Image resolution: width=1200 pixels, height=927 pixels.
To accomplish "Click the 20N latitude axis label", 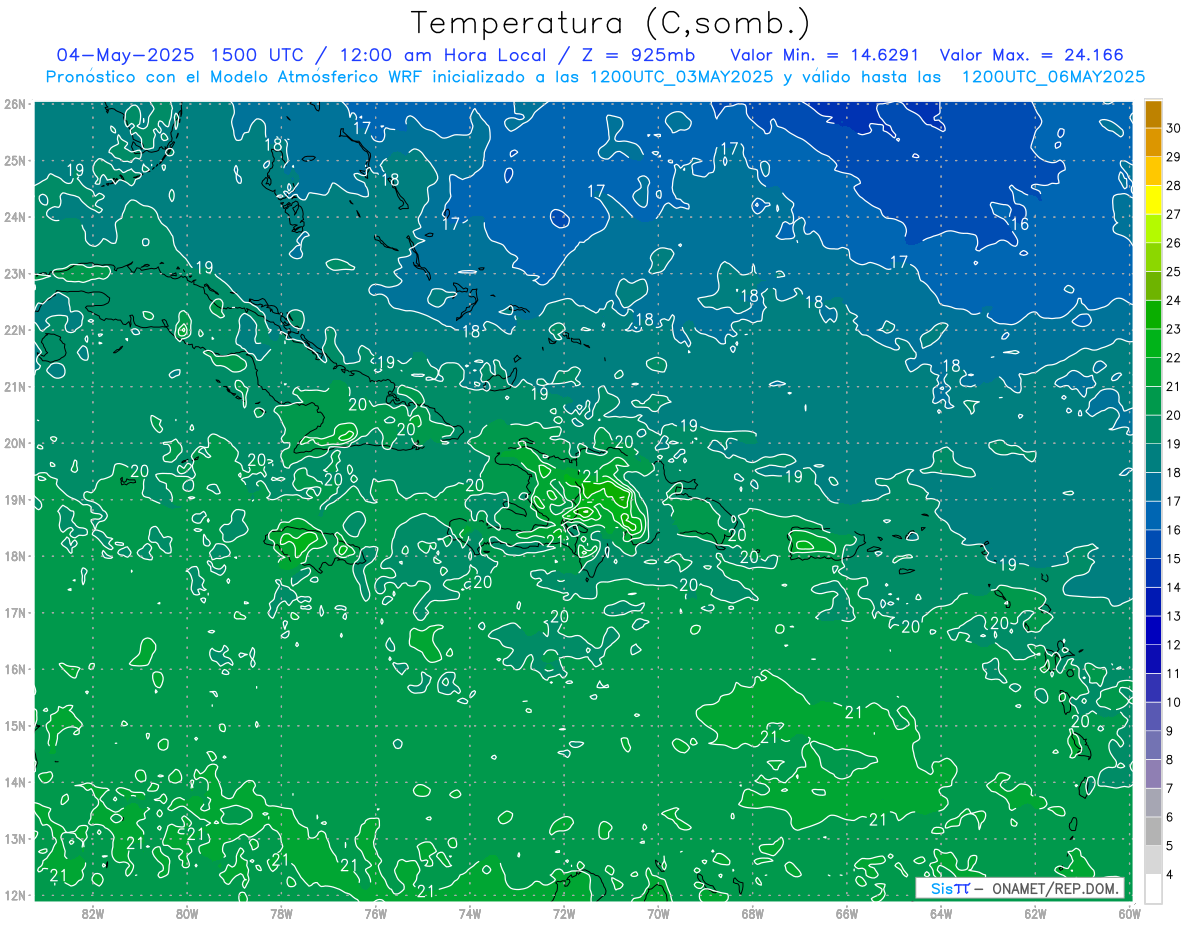I will (x=15, y=443).
